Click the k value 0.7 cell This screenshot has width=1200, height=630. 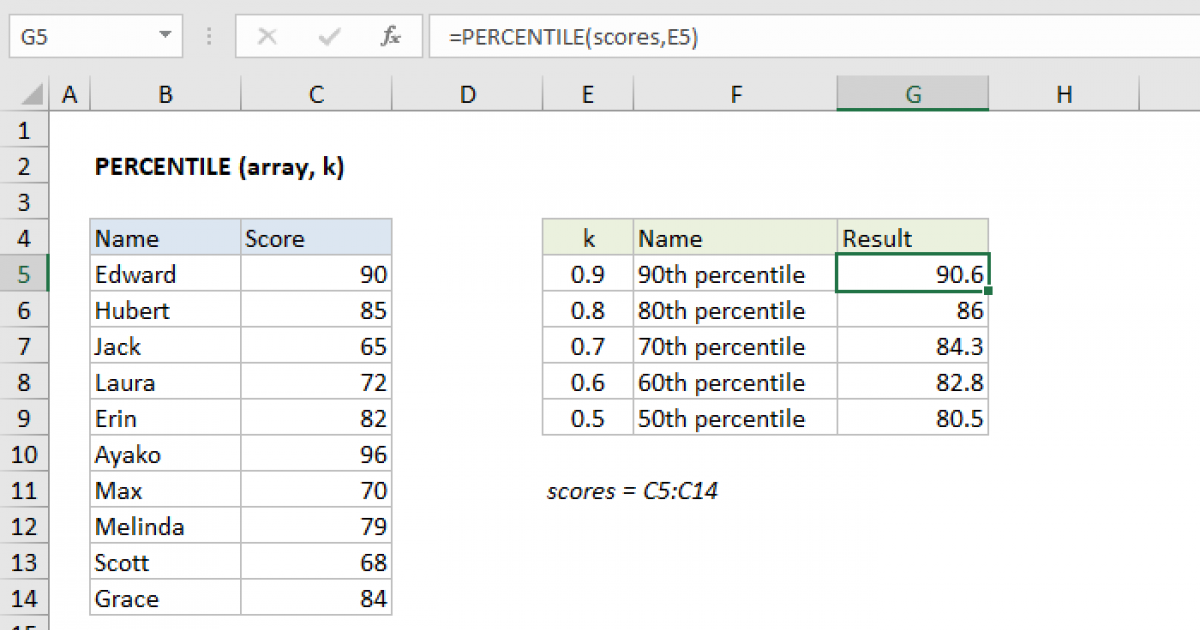588,347
